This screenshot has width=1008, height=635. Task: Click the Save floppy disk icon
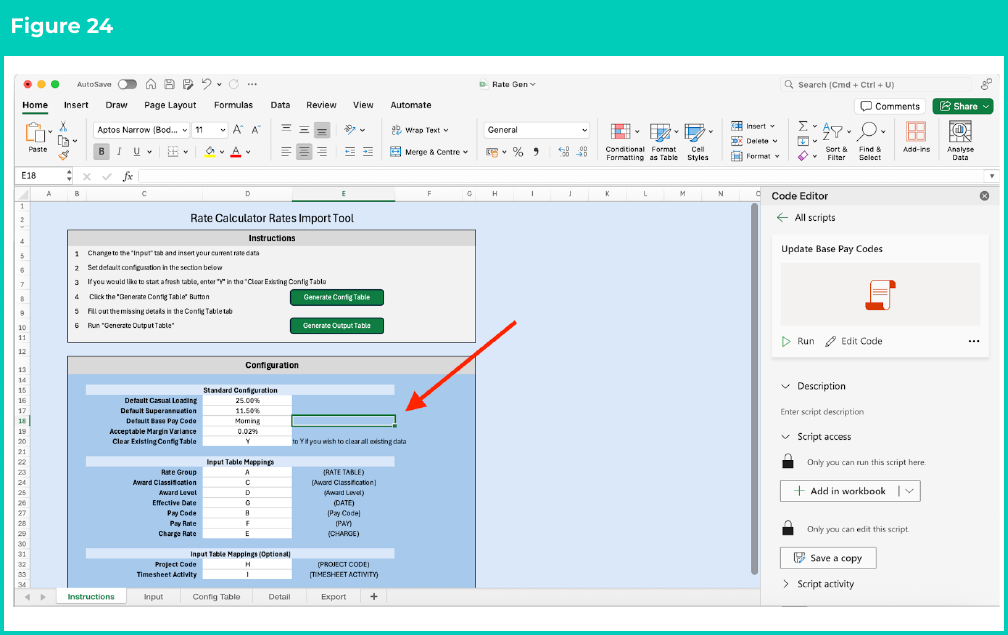(169, 84)
